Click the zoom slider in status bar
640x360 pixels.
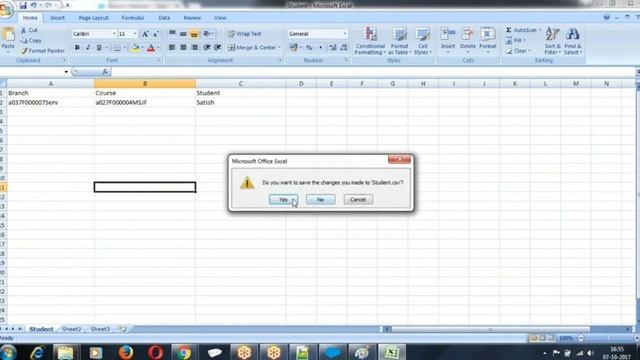click(608, 338)
